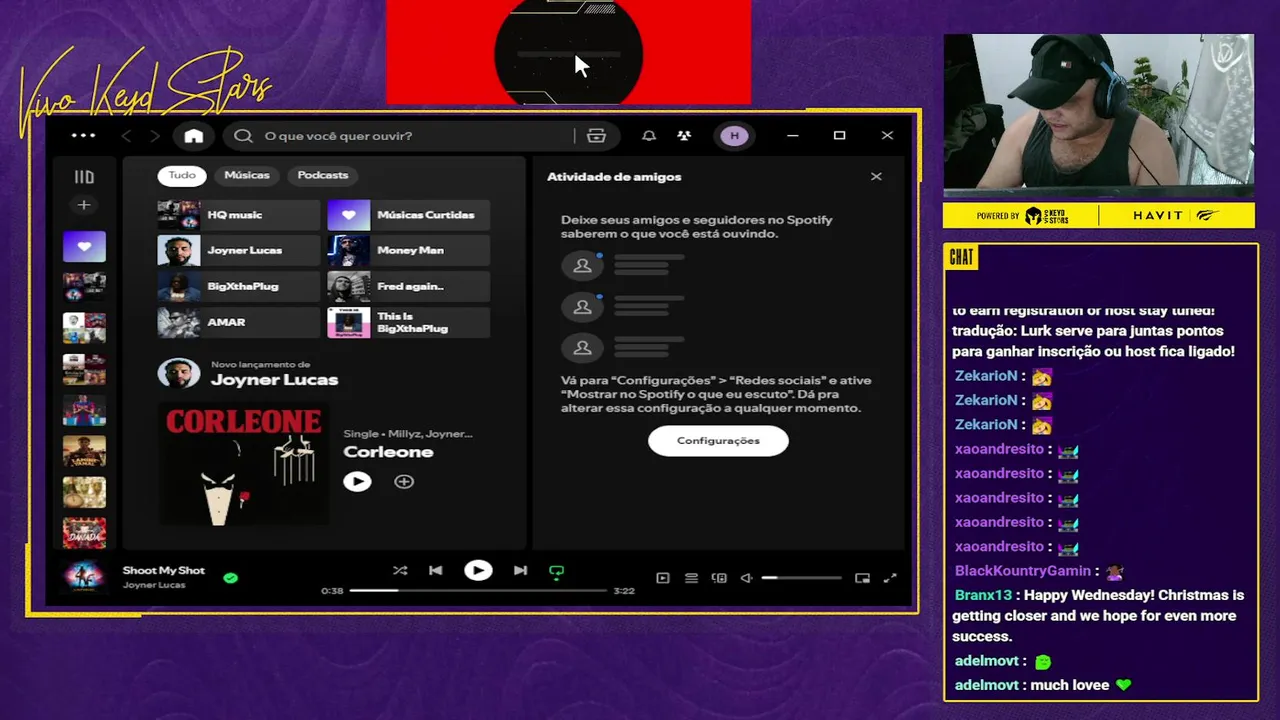
Task: Open notifications bell
Action: (649, 136)
